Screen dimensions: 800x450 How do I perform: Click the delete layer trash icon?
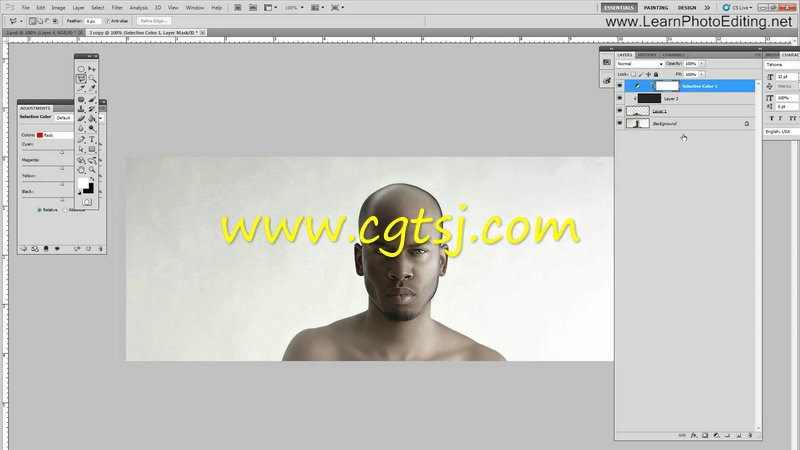(x=750, y=435)
